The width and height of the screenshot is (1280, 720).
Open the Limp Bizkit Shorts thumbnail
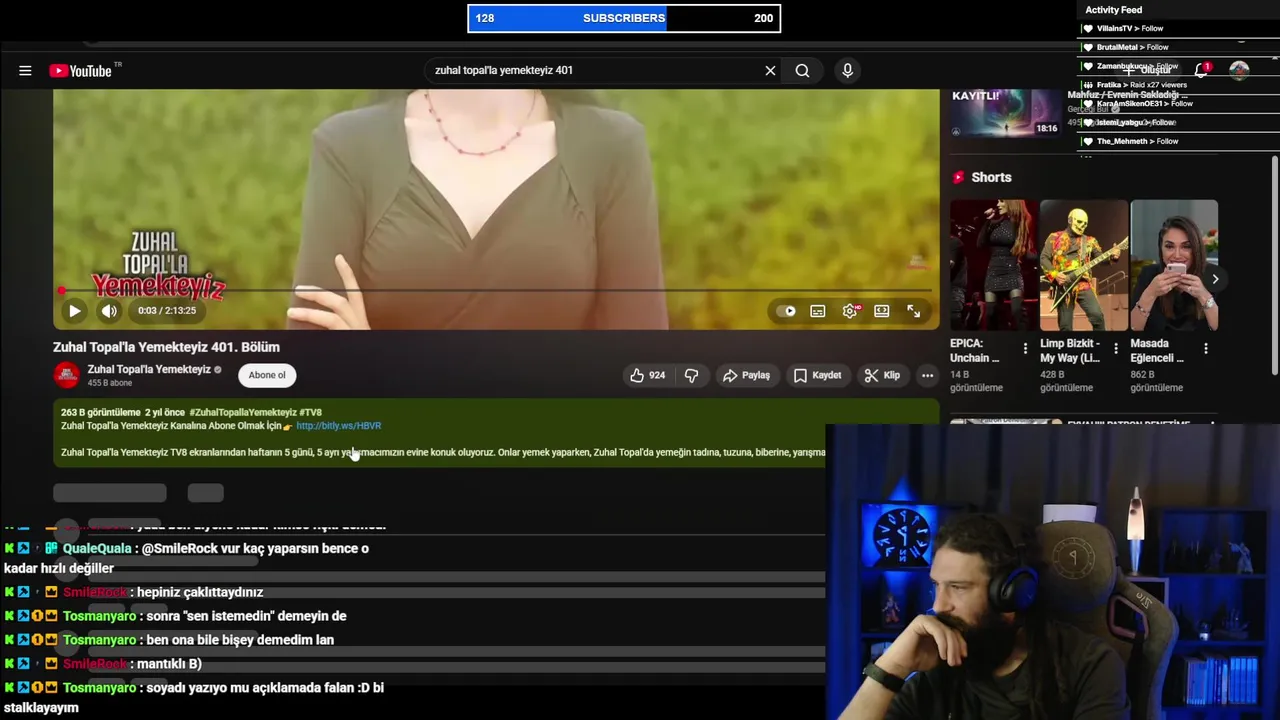pos(1084,265)
